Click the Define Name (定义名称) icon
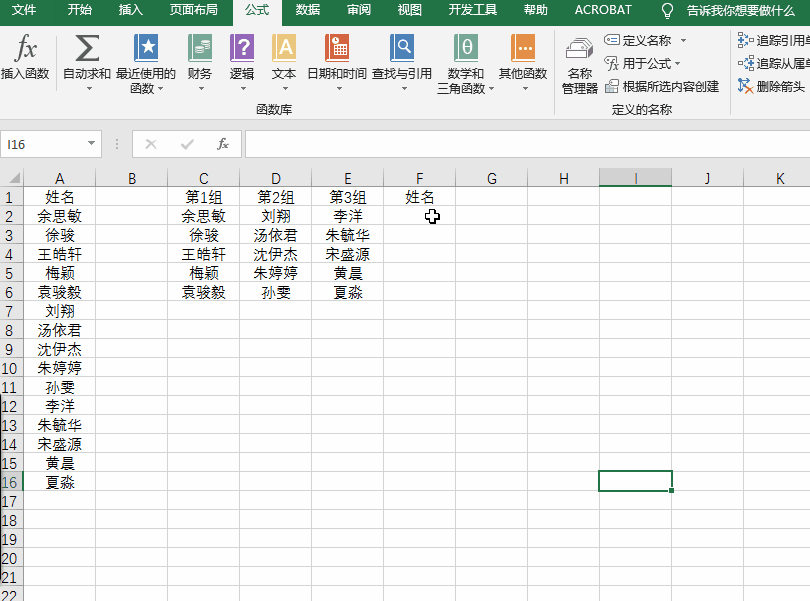 (x=612, y=40)
